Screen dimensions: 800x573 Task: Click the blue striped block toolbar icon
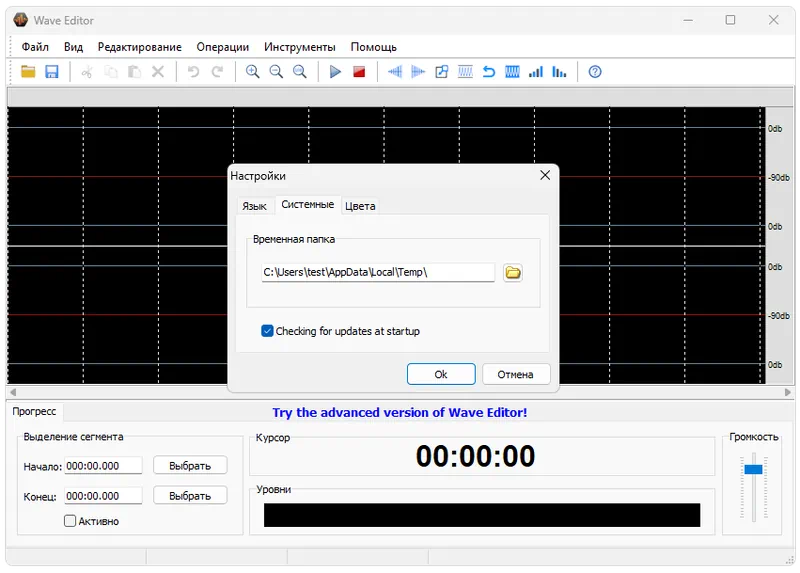(512, 72)
